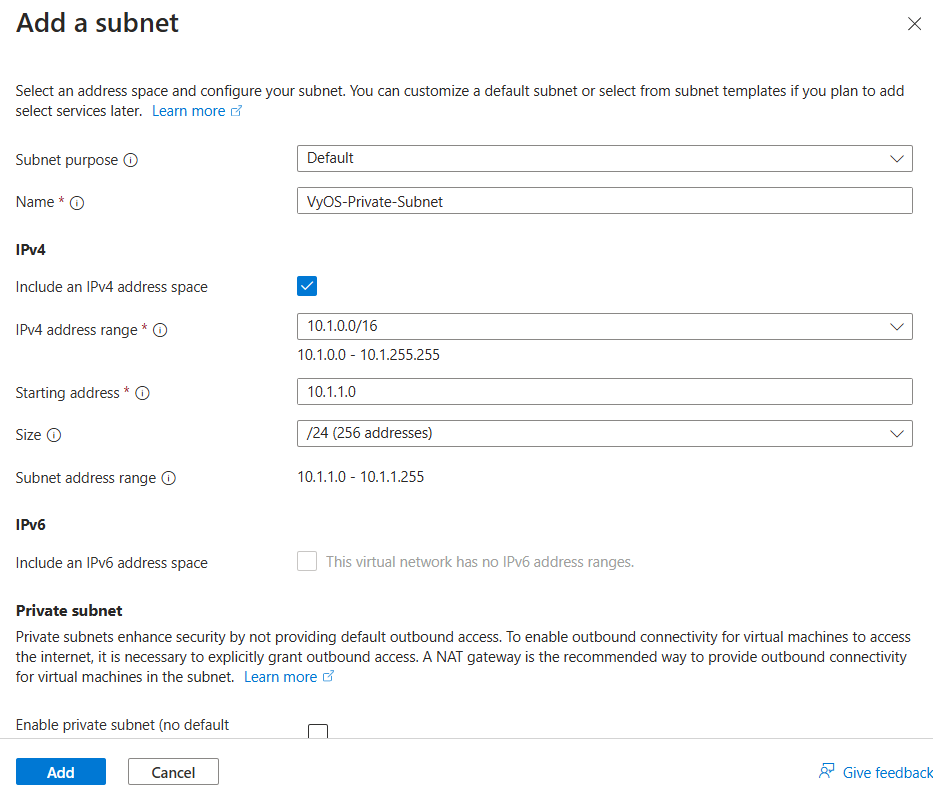
Task: Click the Add button
Action: click(x=60, y=771)
